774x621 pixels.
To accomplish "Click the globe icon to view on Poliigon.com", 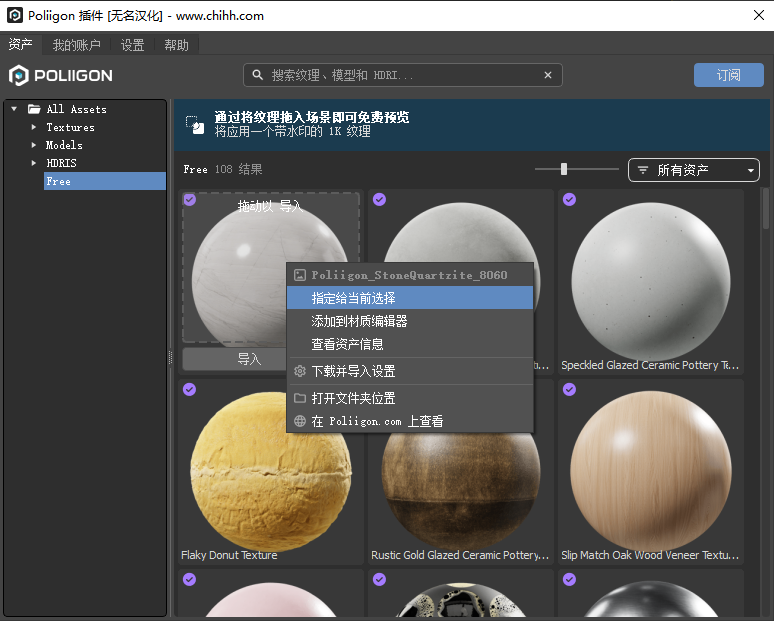I will [300, 421].
